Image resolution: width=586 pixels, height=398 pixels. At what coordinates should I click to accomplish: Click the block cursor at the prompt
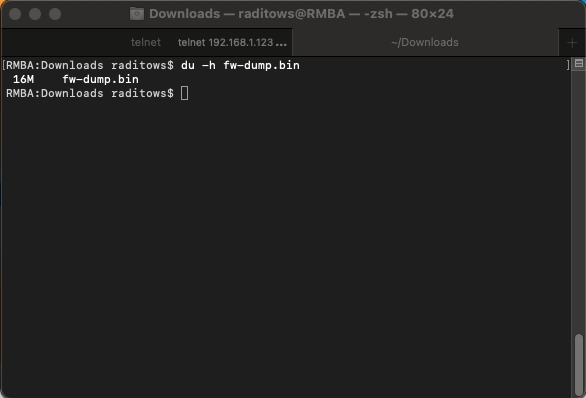pyautogui.click(x=185, y=93)
